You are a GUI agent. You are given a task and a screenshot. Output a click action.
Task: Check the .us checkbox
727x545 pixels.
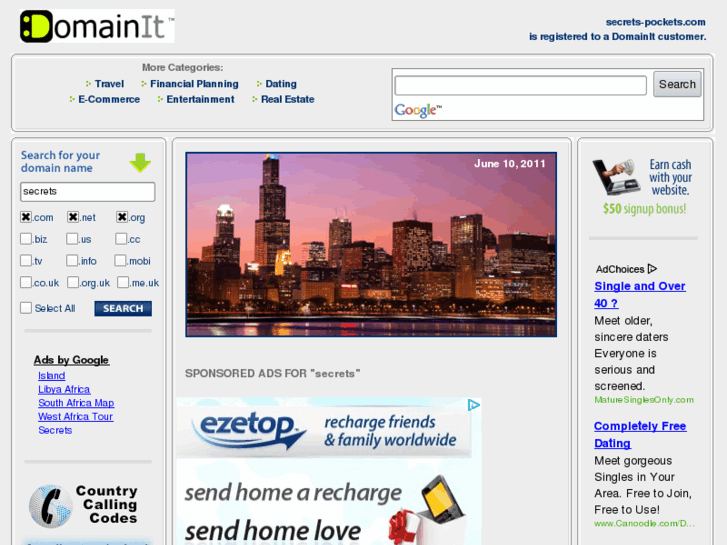[x=72, y=238]
